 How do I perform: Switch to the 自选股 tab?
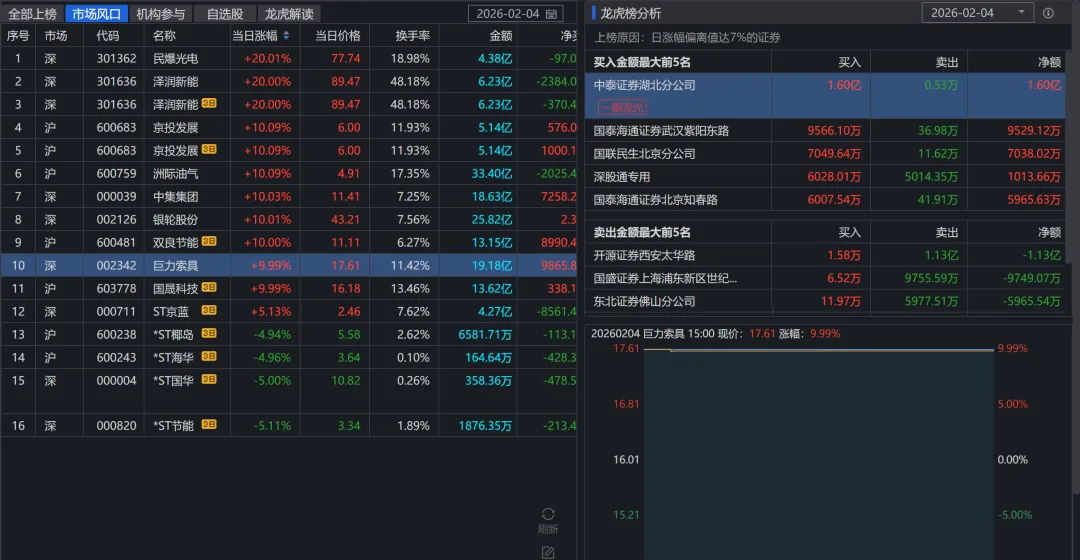pyautogui.click(x=225, y=14)
